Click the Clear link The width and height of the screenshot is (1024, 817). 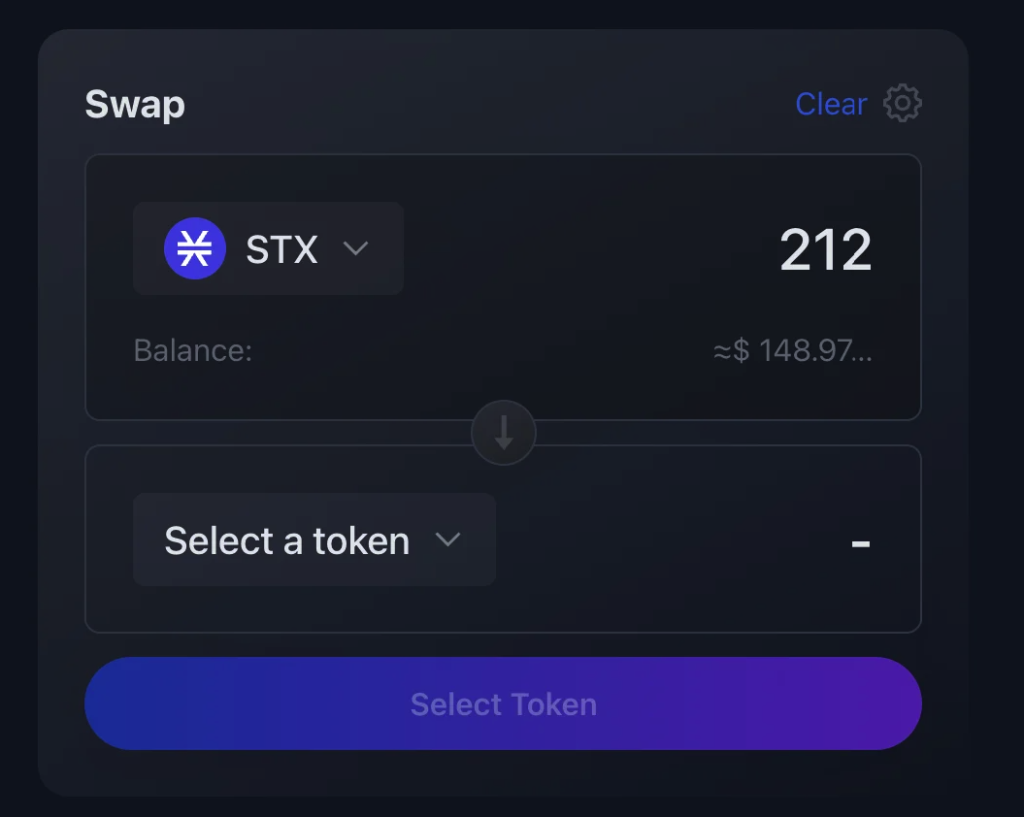(x=831, y=104)
